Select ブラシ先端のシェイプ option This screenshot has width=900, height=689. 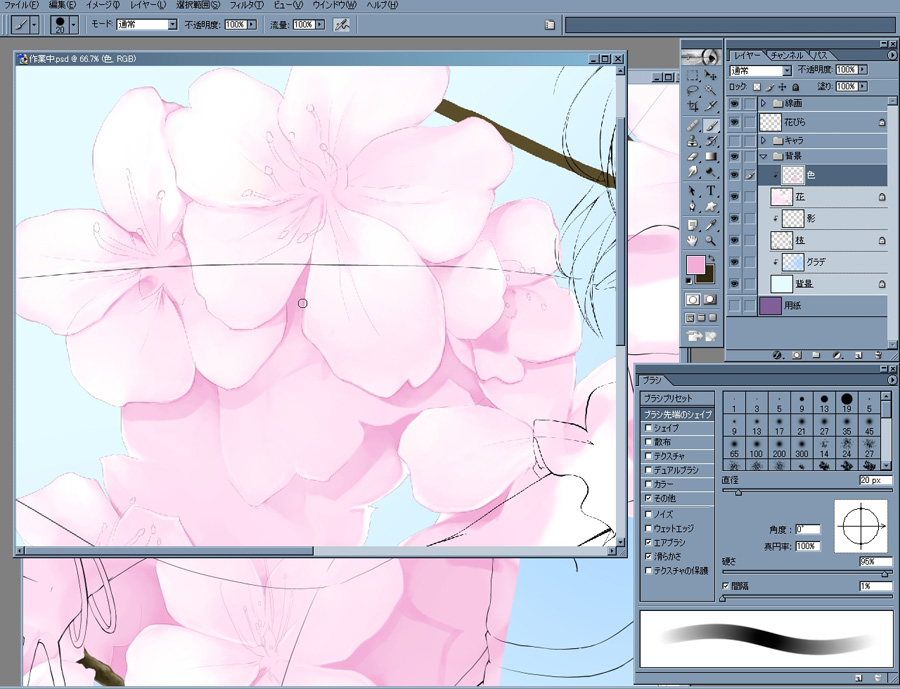pos(677,414)
